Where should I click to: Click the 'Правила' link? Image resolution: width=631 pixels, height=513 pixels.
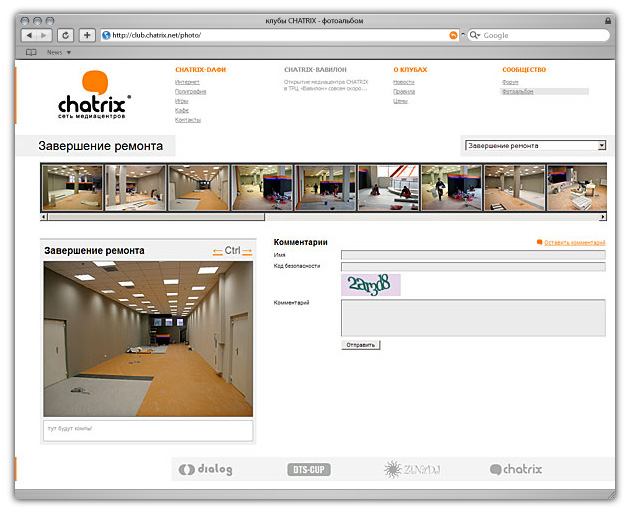[404, 92]
